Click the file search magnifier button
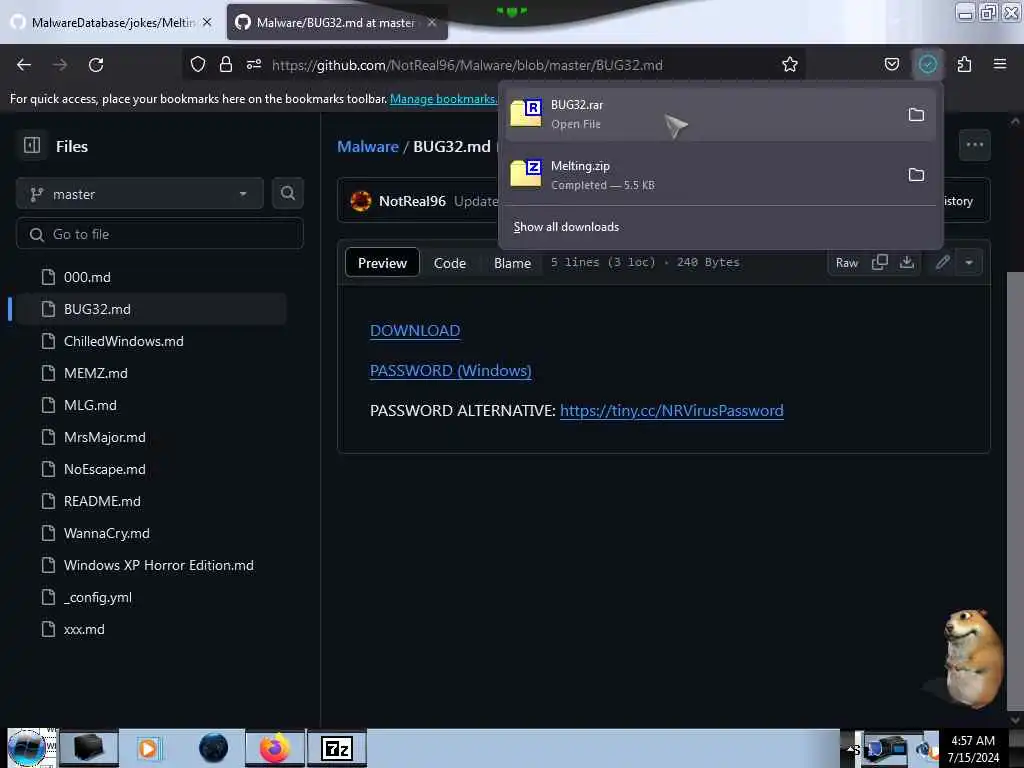The image size is (1024, 768). tap(288, 193)
